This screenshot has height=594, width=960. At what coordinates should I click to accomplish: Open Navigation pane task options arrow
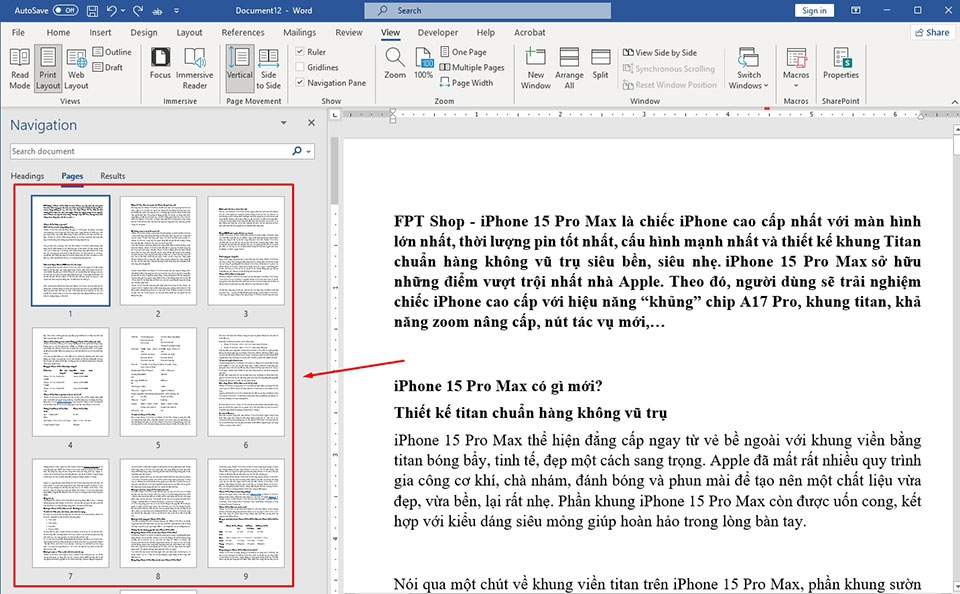point(283,123)
